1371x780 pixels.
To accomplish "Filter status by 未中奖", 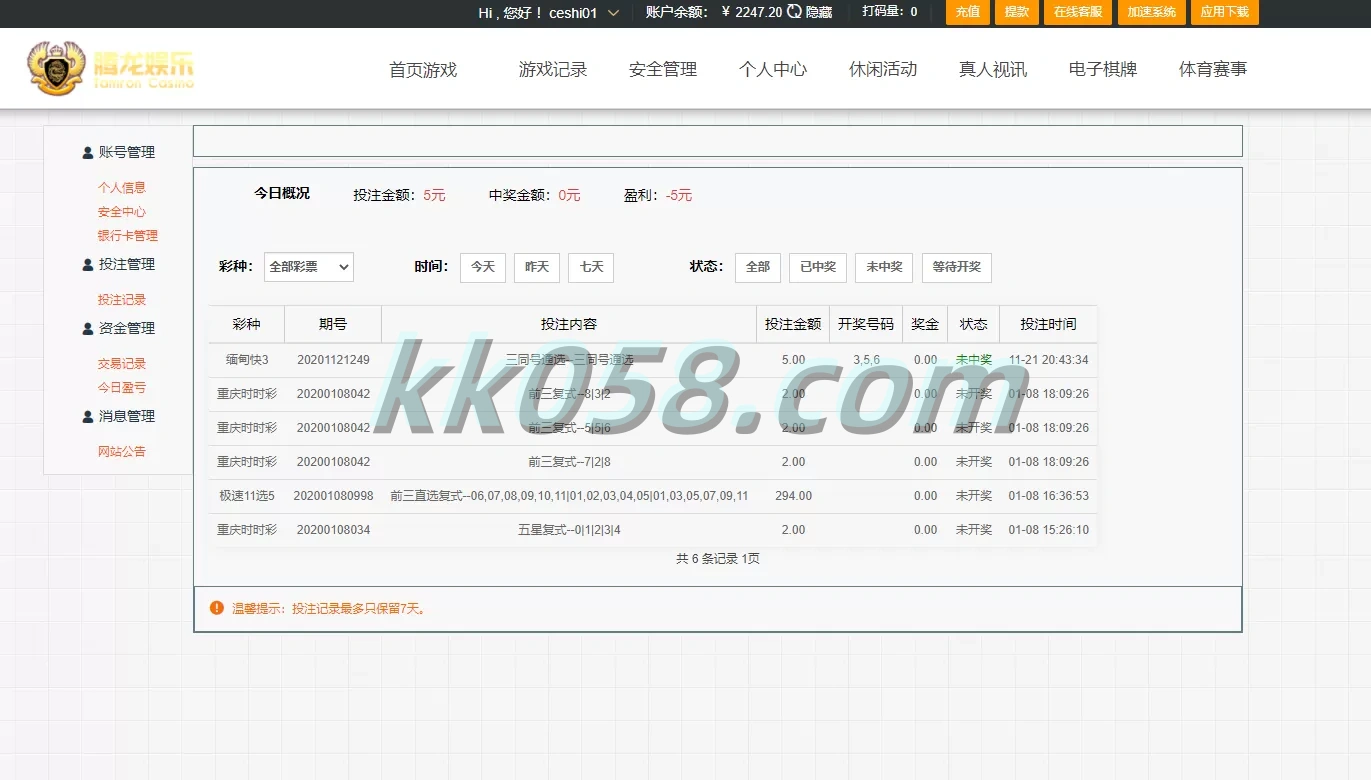I will tap(884, 267).
